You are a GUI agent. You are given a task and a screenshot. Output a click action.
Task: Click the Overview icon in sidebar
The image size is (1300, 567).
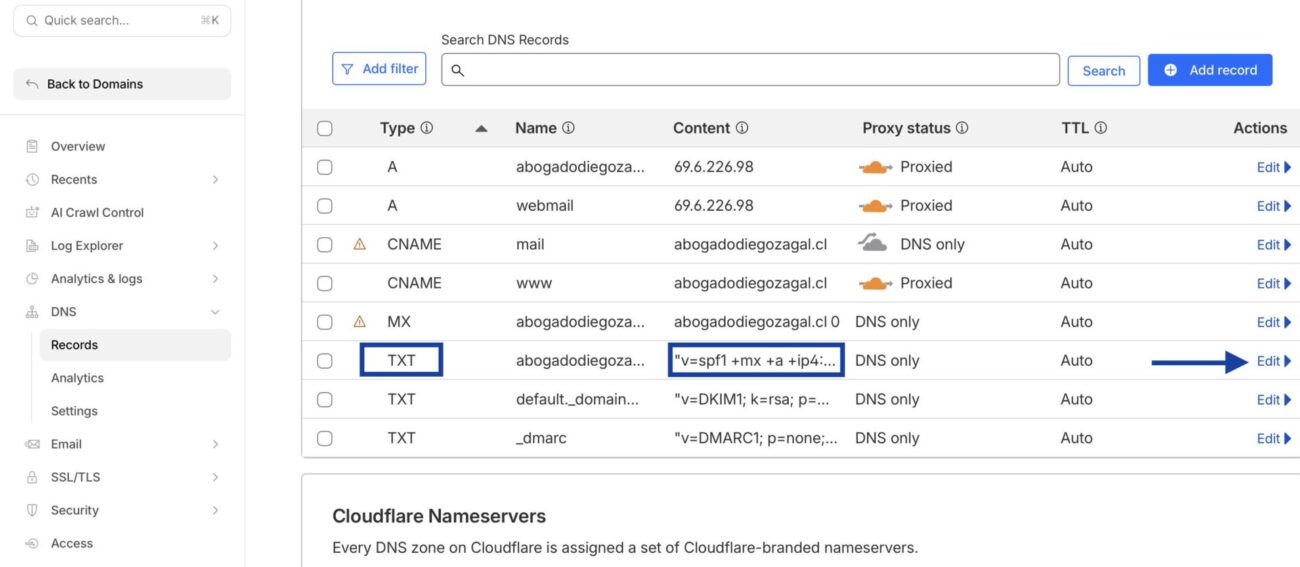point(32,146)
